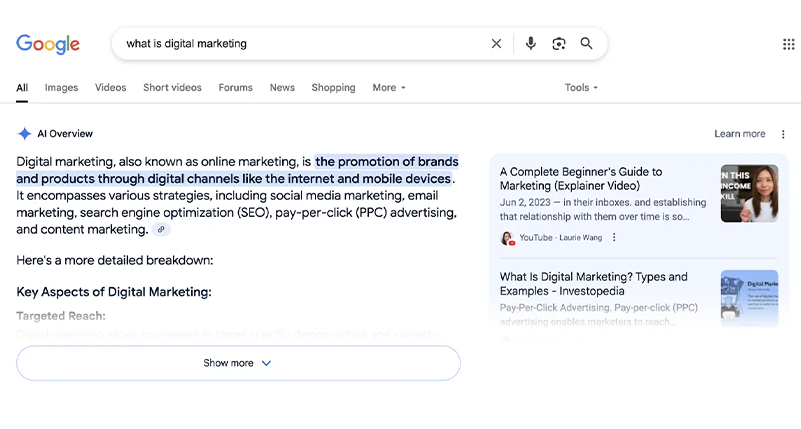This screenshot has height=429, width=801.
Task: Switch to the Images tab
Action: pyautogui.click(x=61, y=88)
